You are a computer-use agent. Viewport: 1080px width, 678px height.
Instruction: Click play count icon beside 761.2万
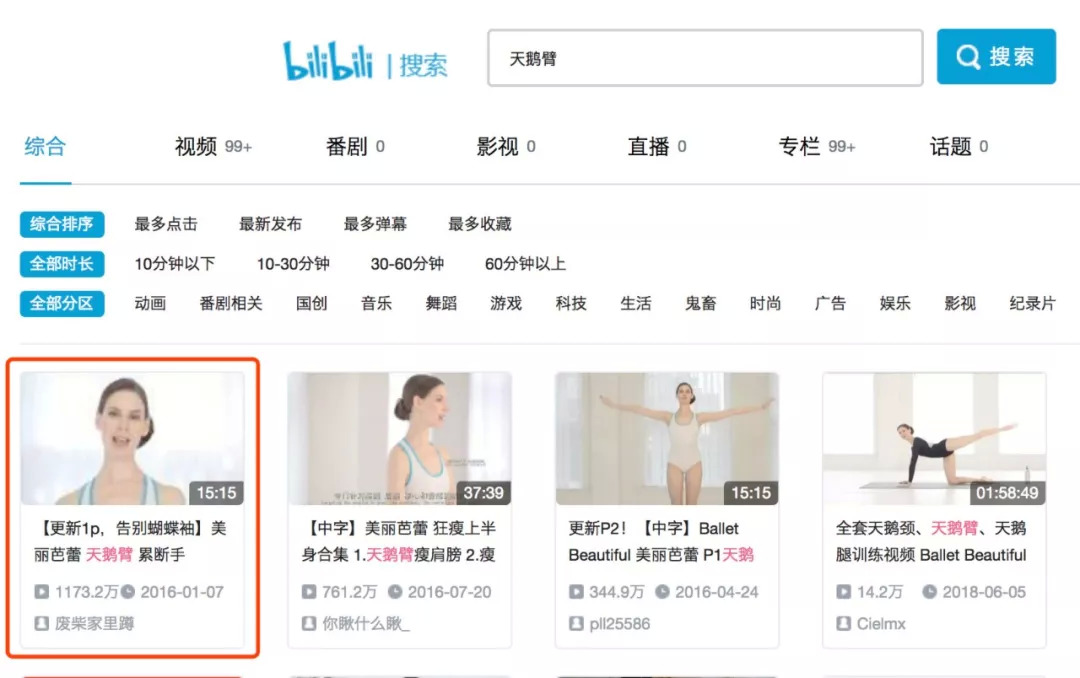pos(309,592)
